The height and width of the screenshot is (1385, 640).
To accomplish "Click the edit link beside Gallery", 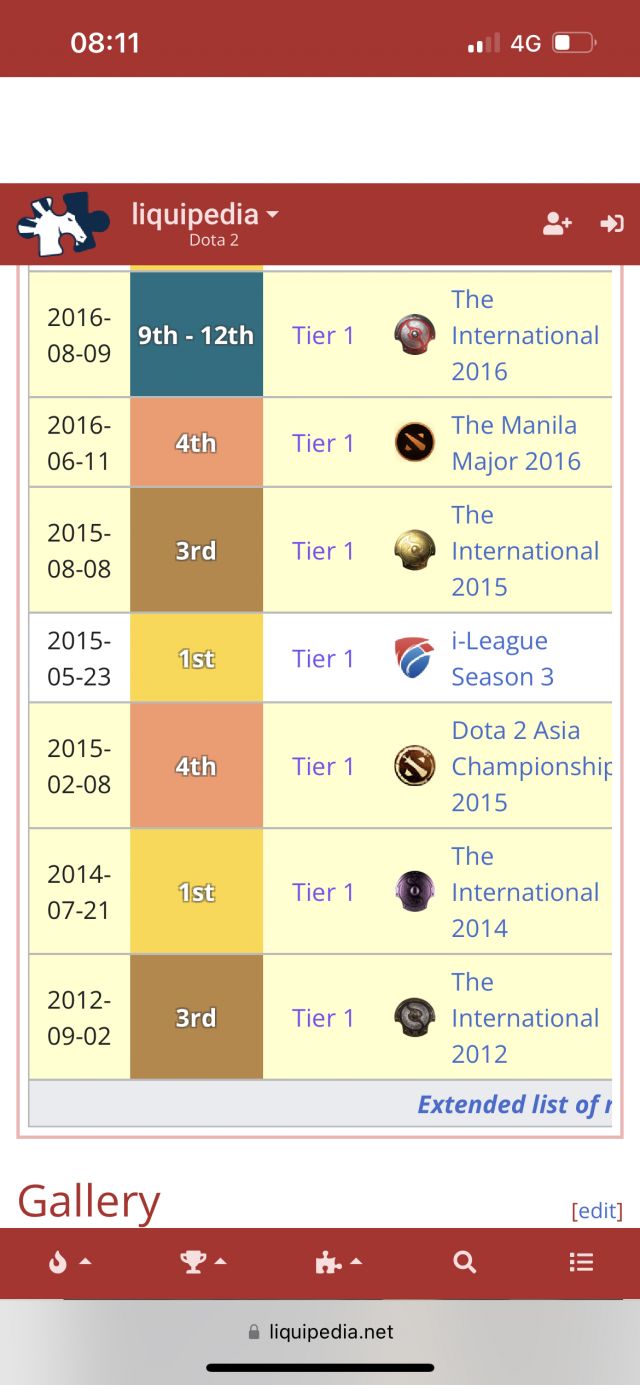I will [596, 1211].
